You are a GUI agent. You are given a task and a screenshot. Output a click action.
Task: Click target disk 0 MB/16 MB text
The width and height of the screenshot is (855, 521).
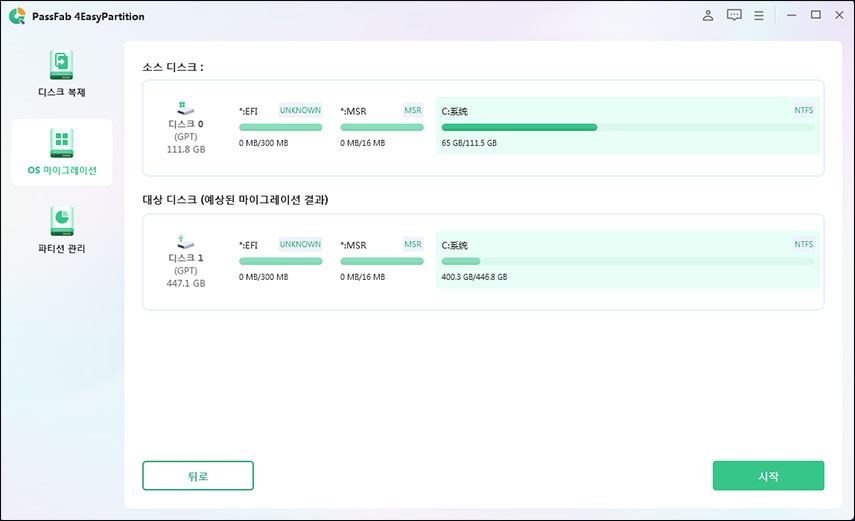363,277
